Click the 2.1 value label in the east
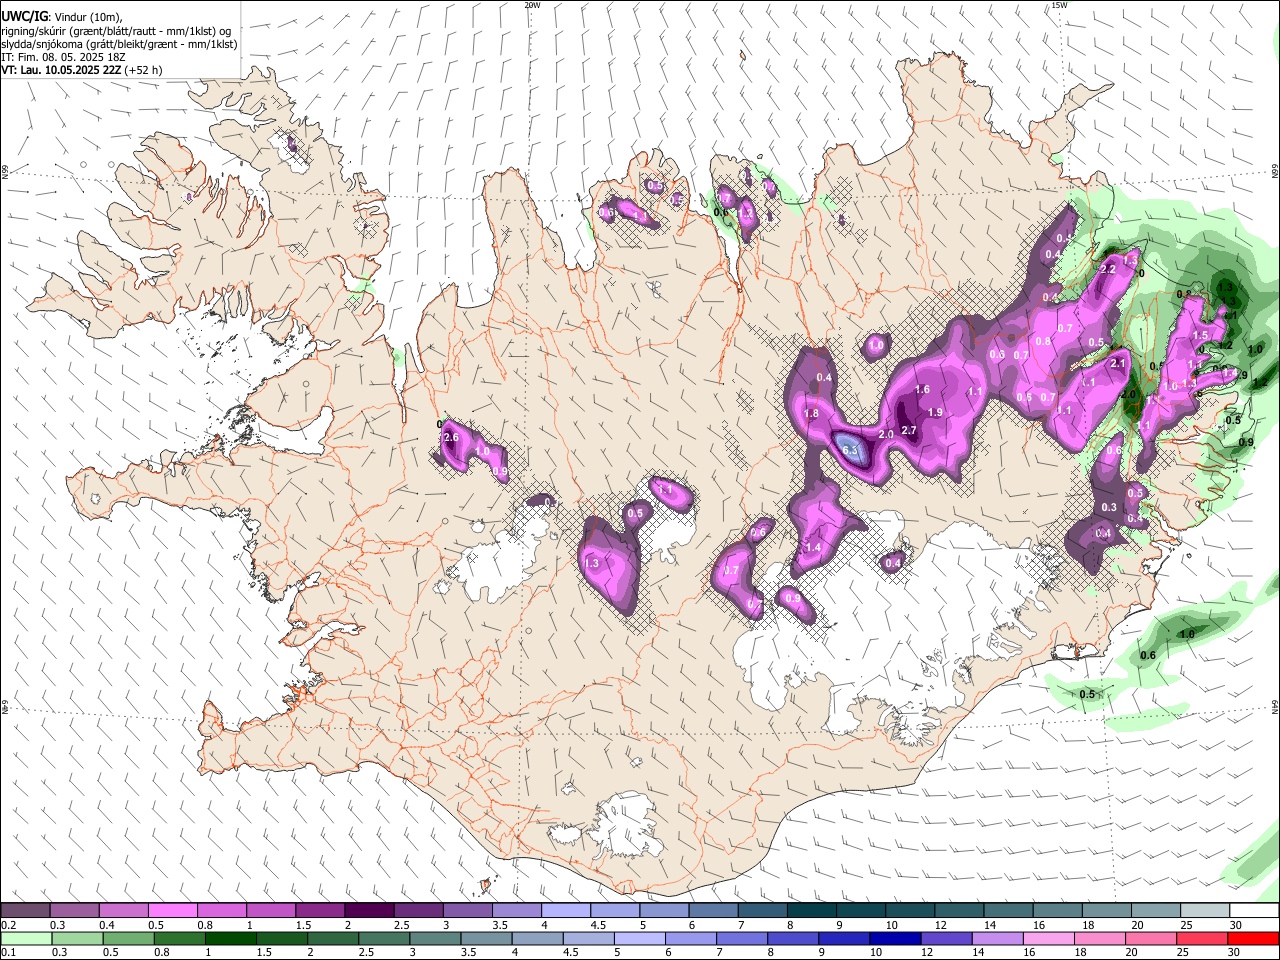Screen dimensions: 1280x960 pyautogui.click(x=1119, y=363)
